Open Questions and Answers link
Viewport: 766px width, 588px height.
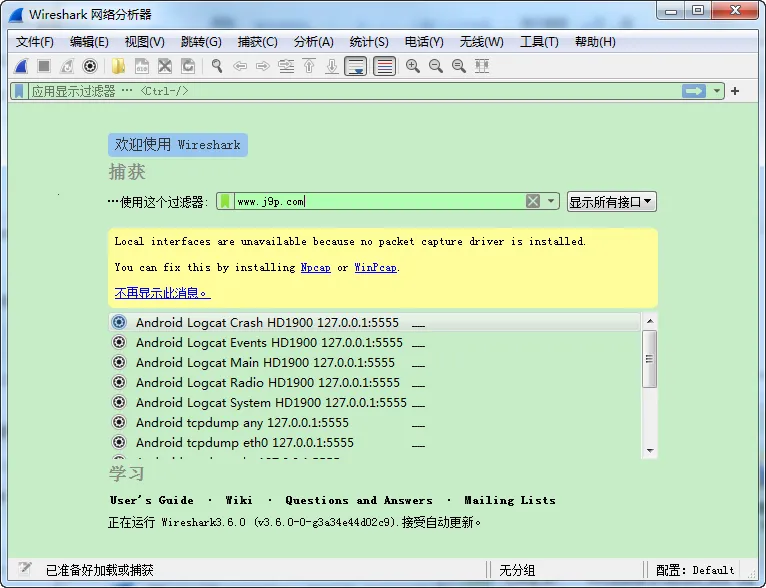pyautogui.click(x=359, y=500)
